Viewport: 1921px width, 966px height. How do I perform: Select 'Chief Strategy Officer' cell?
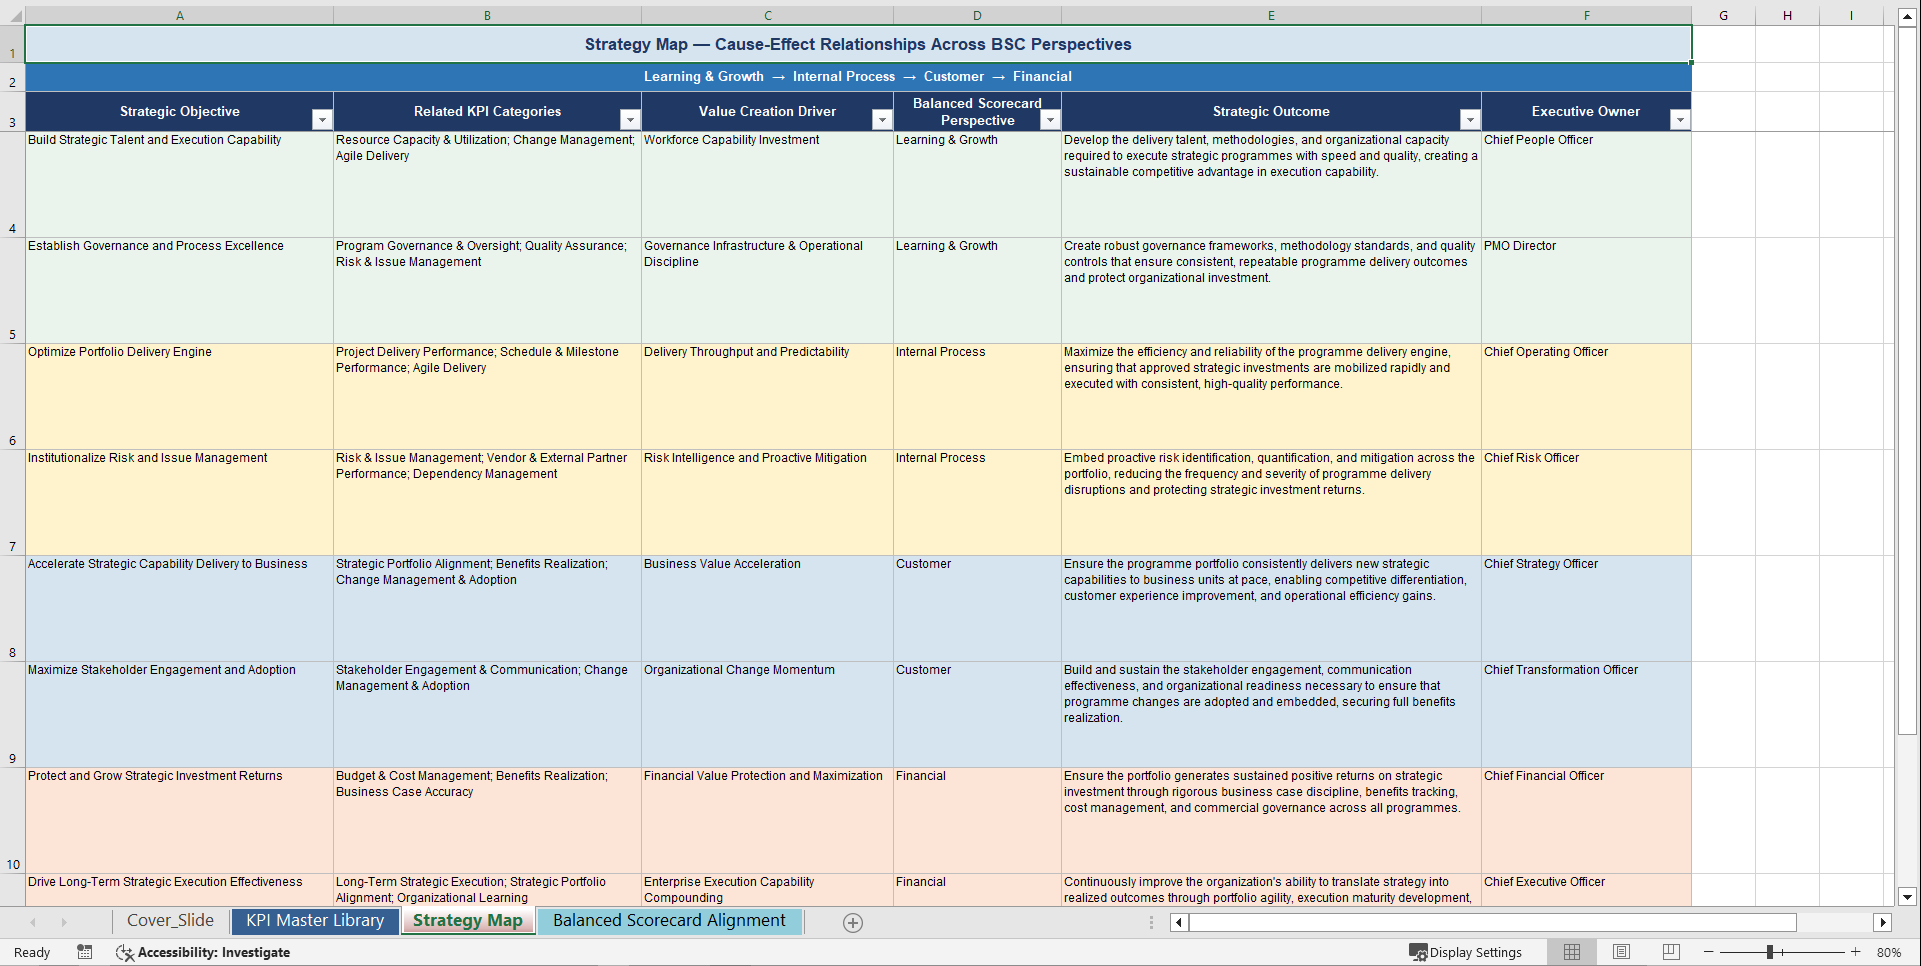point(1586,609)
